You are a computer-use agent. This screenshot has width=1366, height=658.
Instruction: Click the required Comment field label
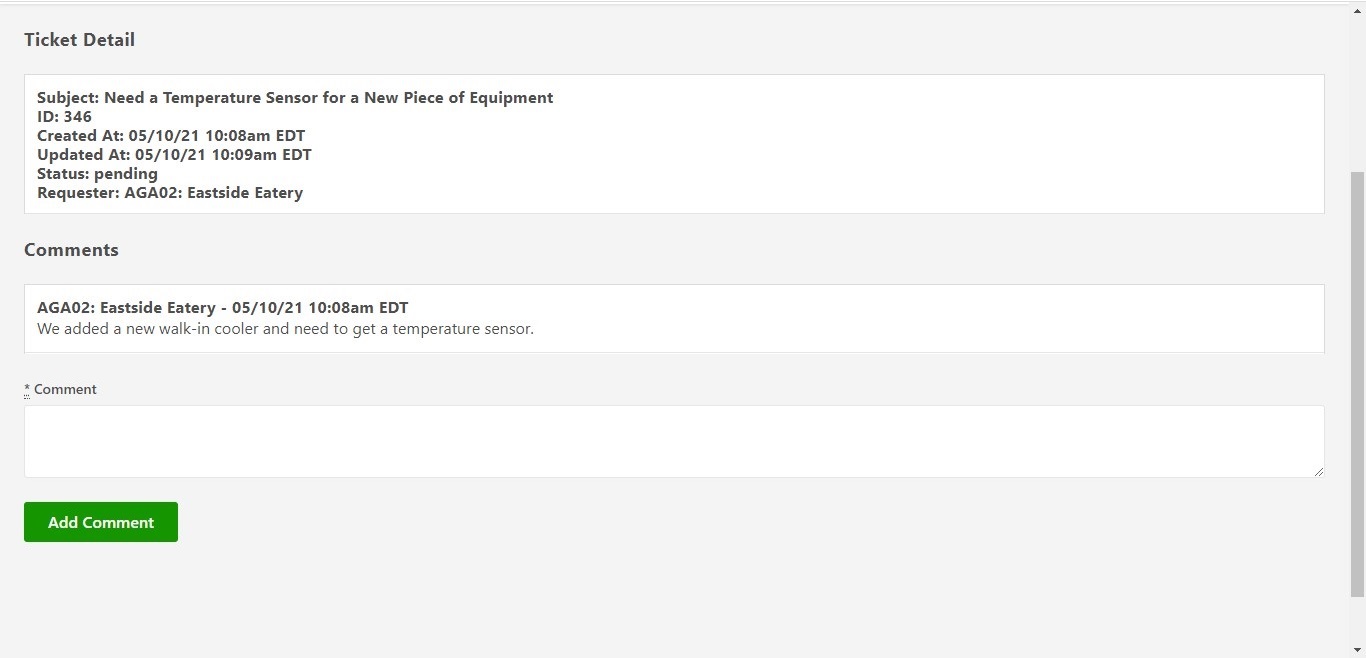pyautogui.click(x=60, y=389)
